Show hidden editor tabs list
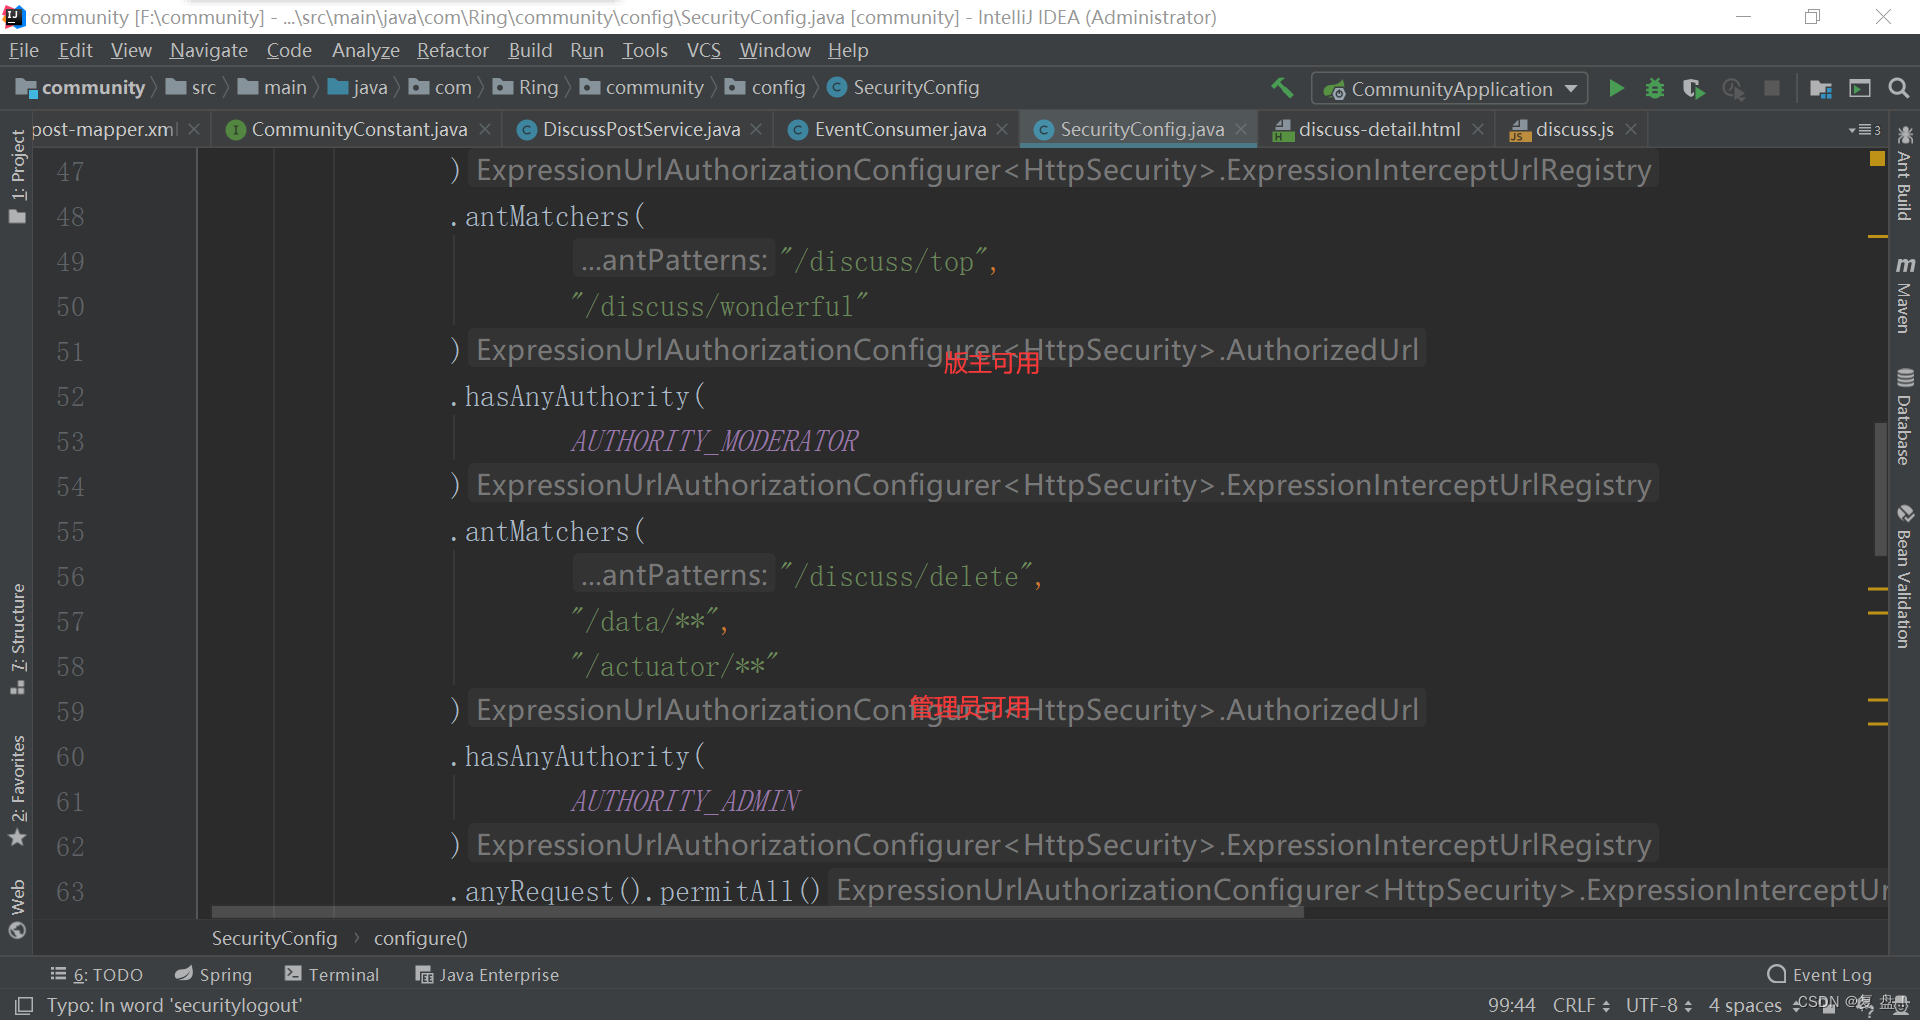The width and height of the screenshot is (1920, 1020). coord(1865,129)
